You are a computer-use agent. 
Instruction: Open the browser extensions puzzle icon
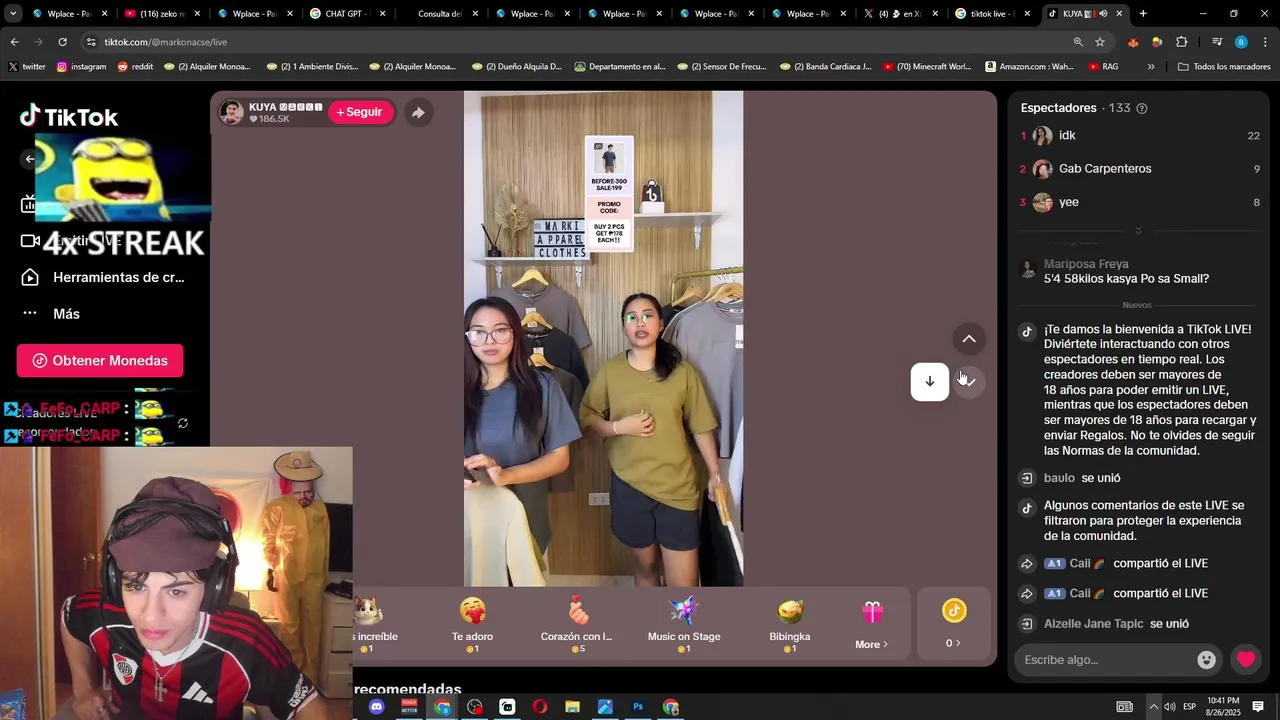[1181, 42]
